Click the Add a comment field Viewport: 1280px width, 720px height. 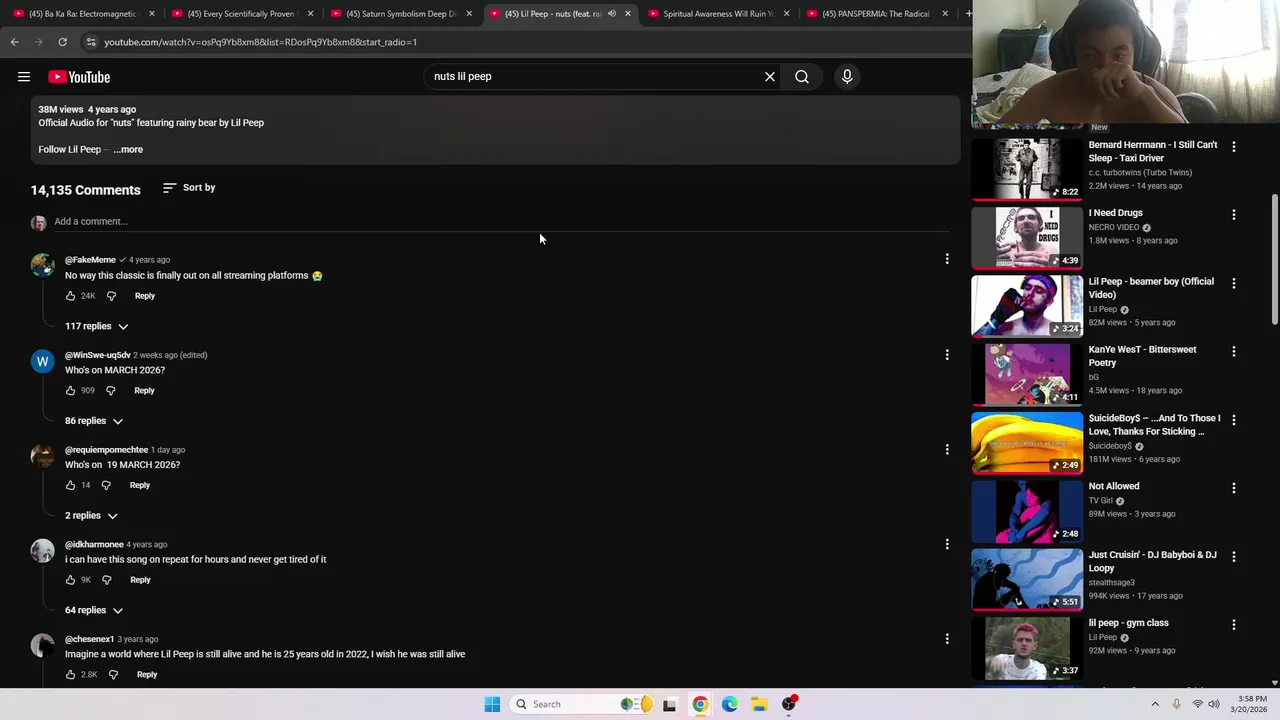point(500,222)
